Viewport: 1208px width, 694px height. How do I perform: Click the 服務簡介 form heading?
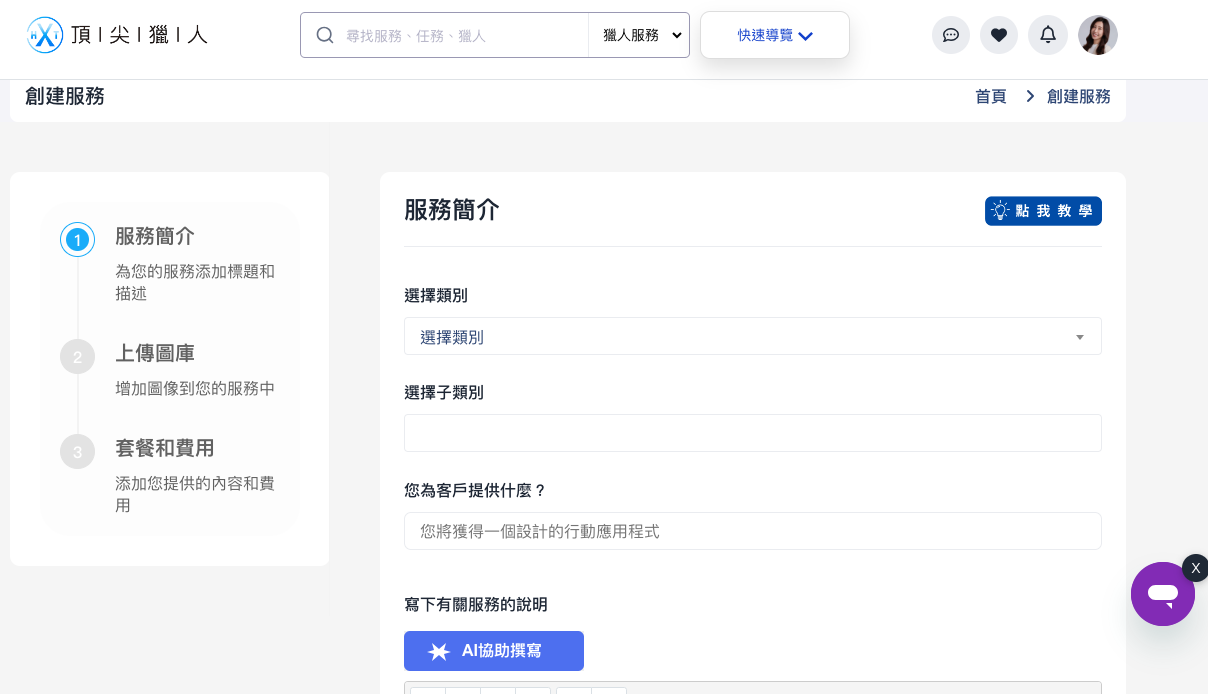tap(452, 210)
